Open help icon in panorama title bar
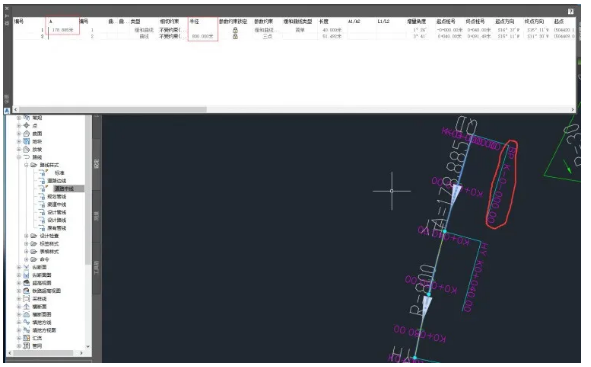Image resolution: width=591 pixels, height=367 pixels. click(571, 11)
